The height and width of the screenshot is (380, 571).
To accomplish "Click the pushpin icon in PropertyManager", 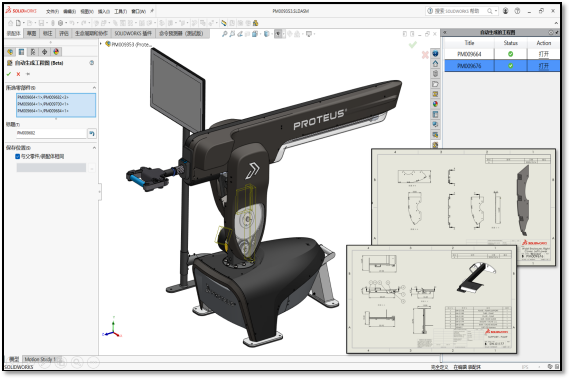I will click(28, 74).
